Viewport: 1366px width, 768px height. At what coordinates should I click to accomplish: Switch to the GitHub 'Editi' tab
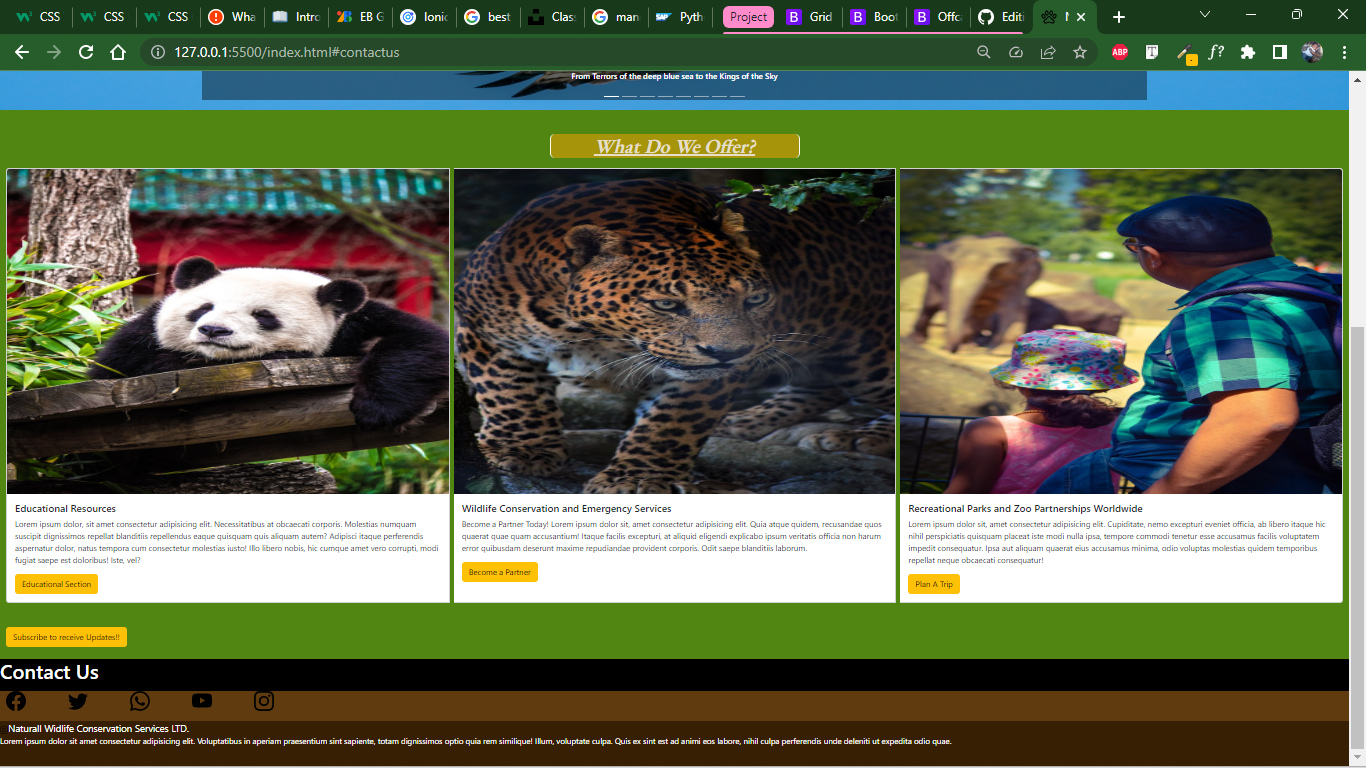pos(1002,17)
